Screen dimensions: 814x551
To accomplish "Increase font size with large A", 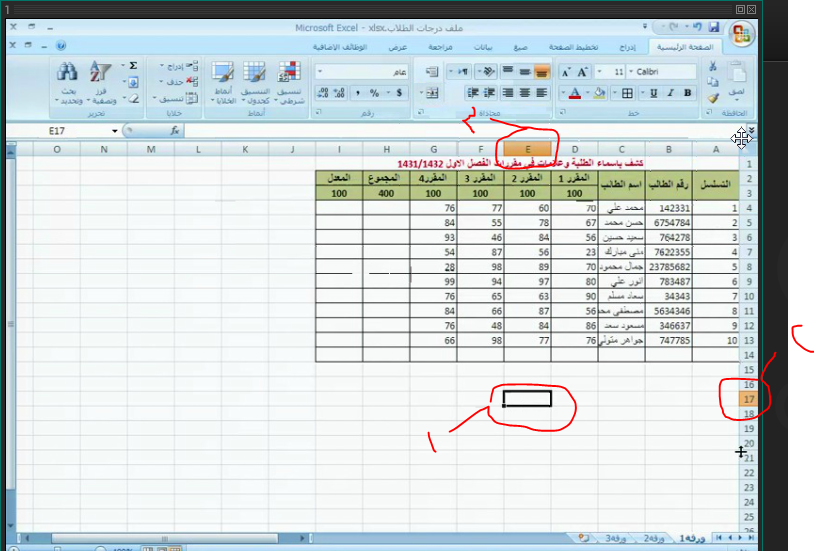I will 582,72.
